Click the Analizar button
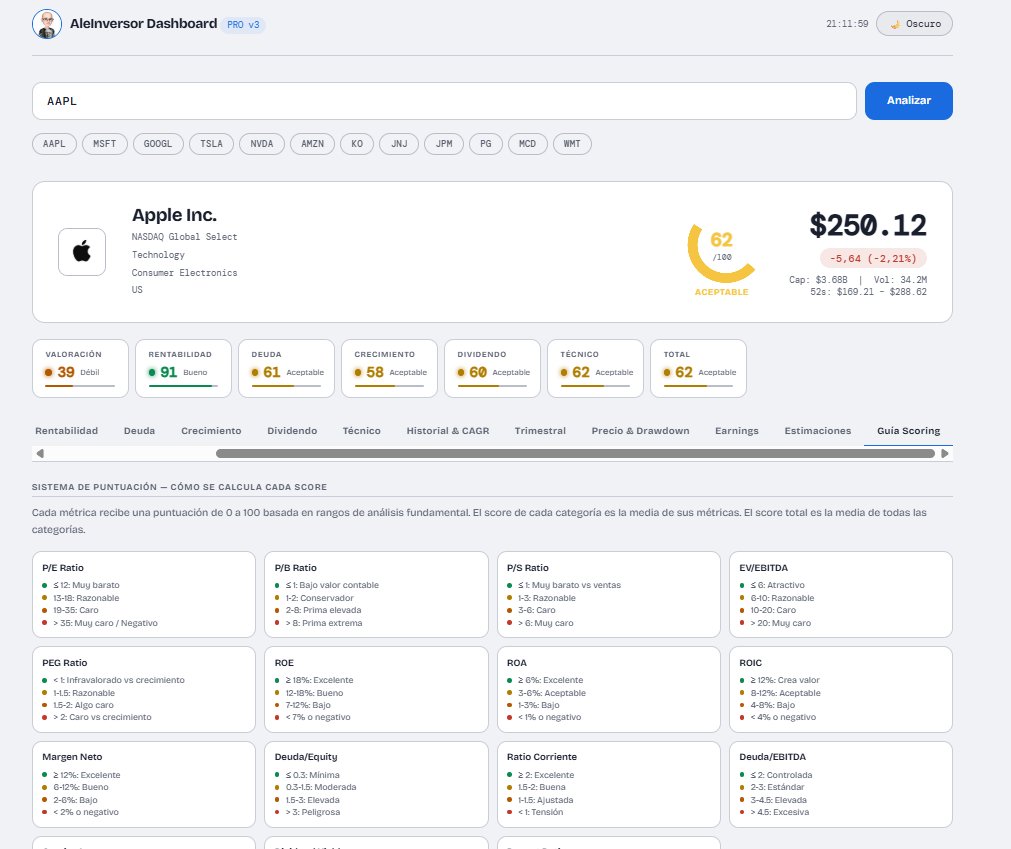Image resolution: width=1011 pixels, height=849 pixels. point(908,101)
